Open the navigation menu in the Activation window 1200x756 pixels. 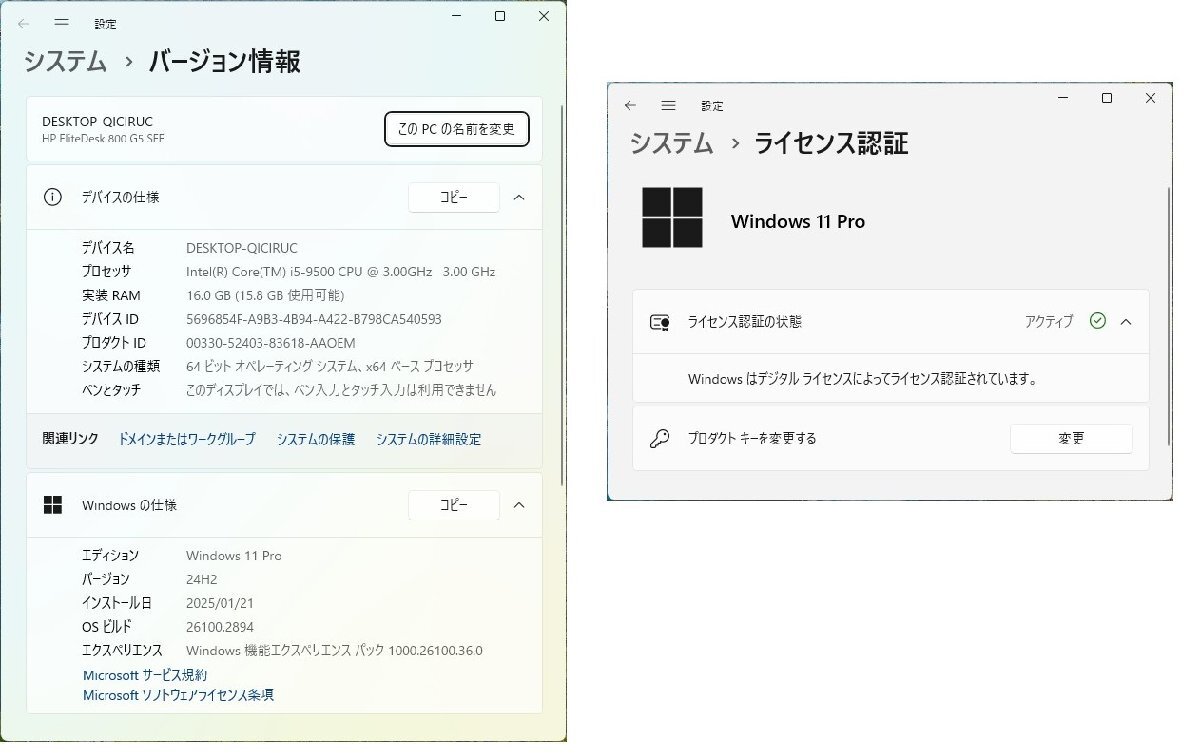click(x=669, y=105)
